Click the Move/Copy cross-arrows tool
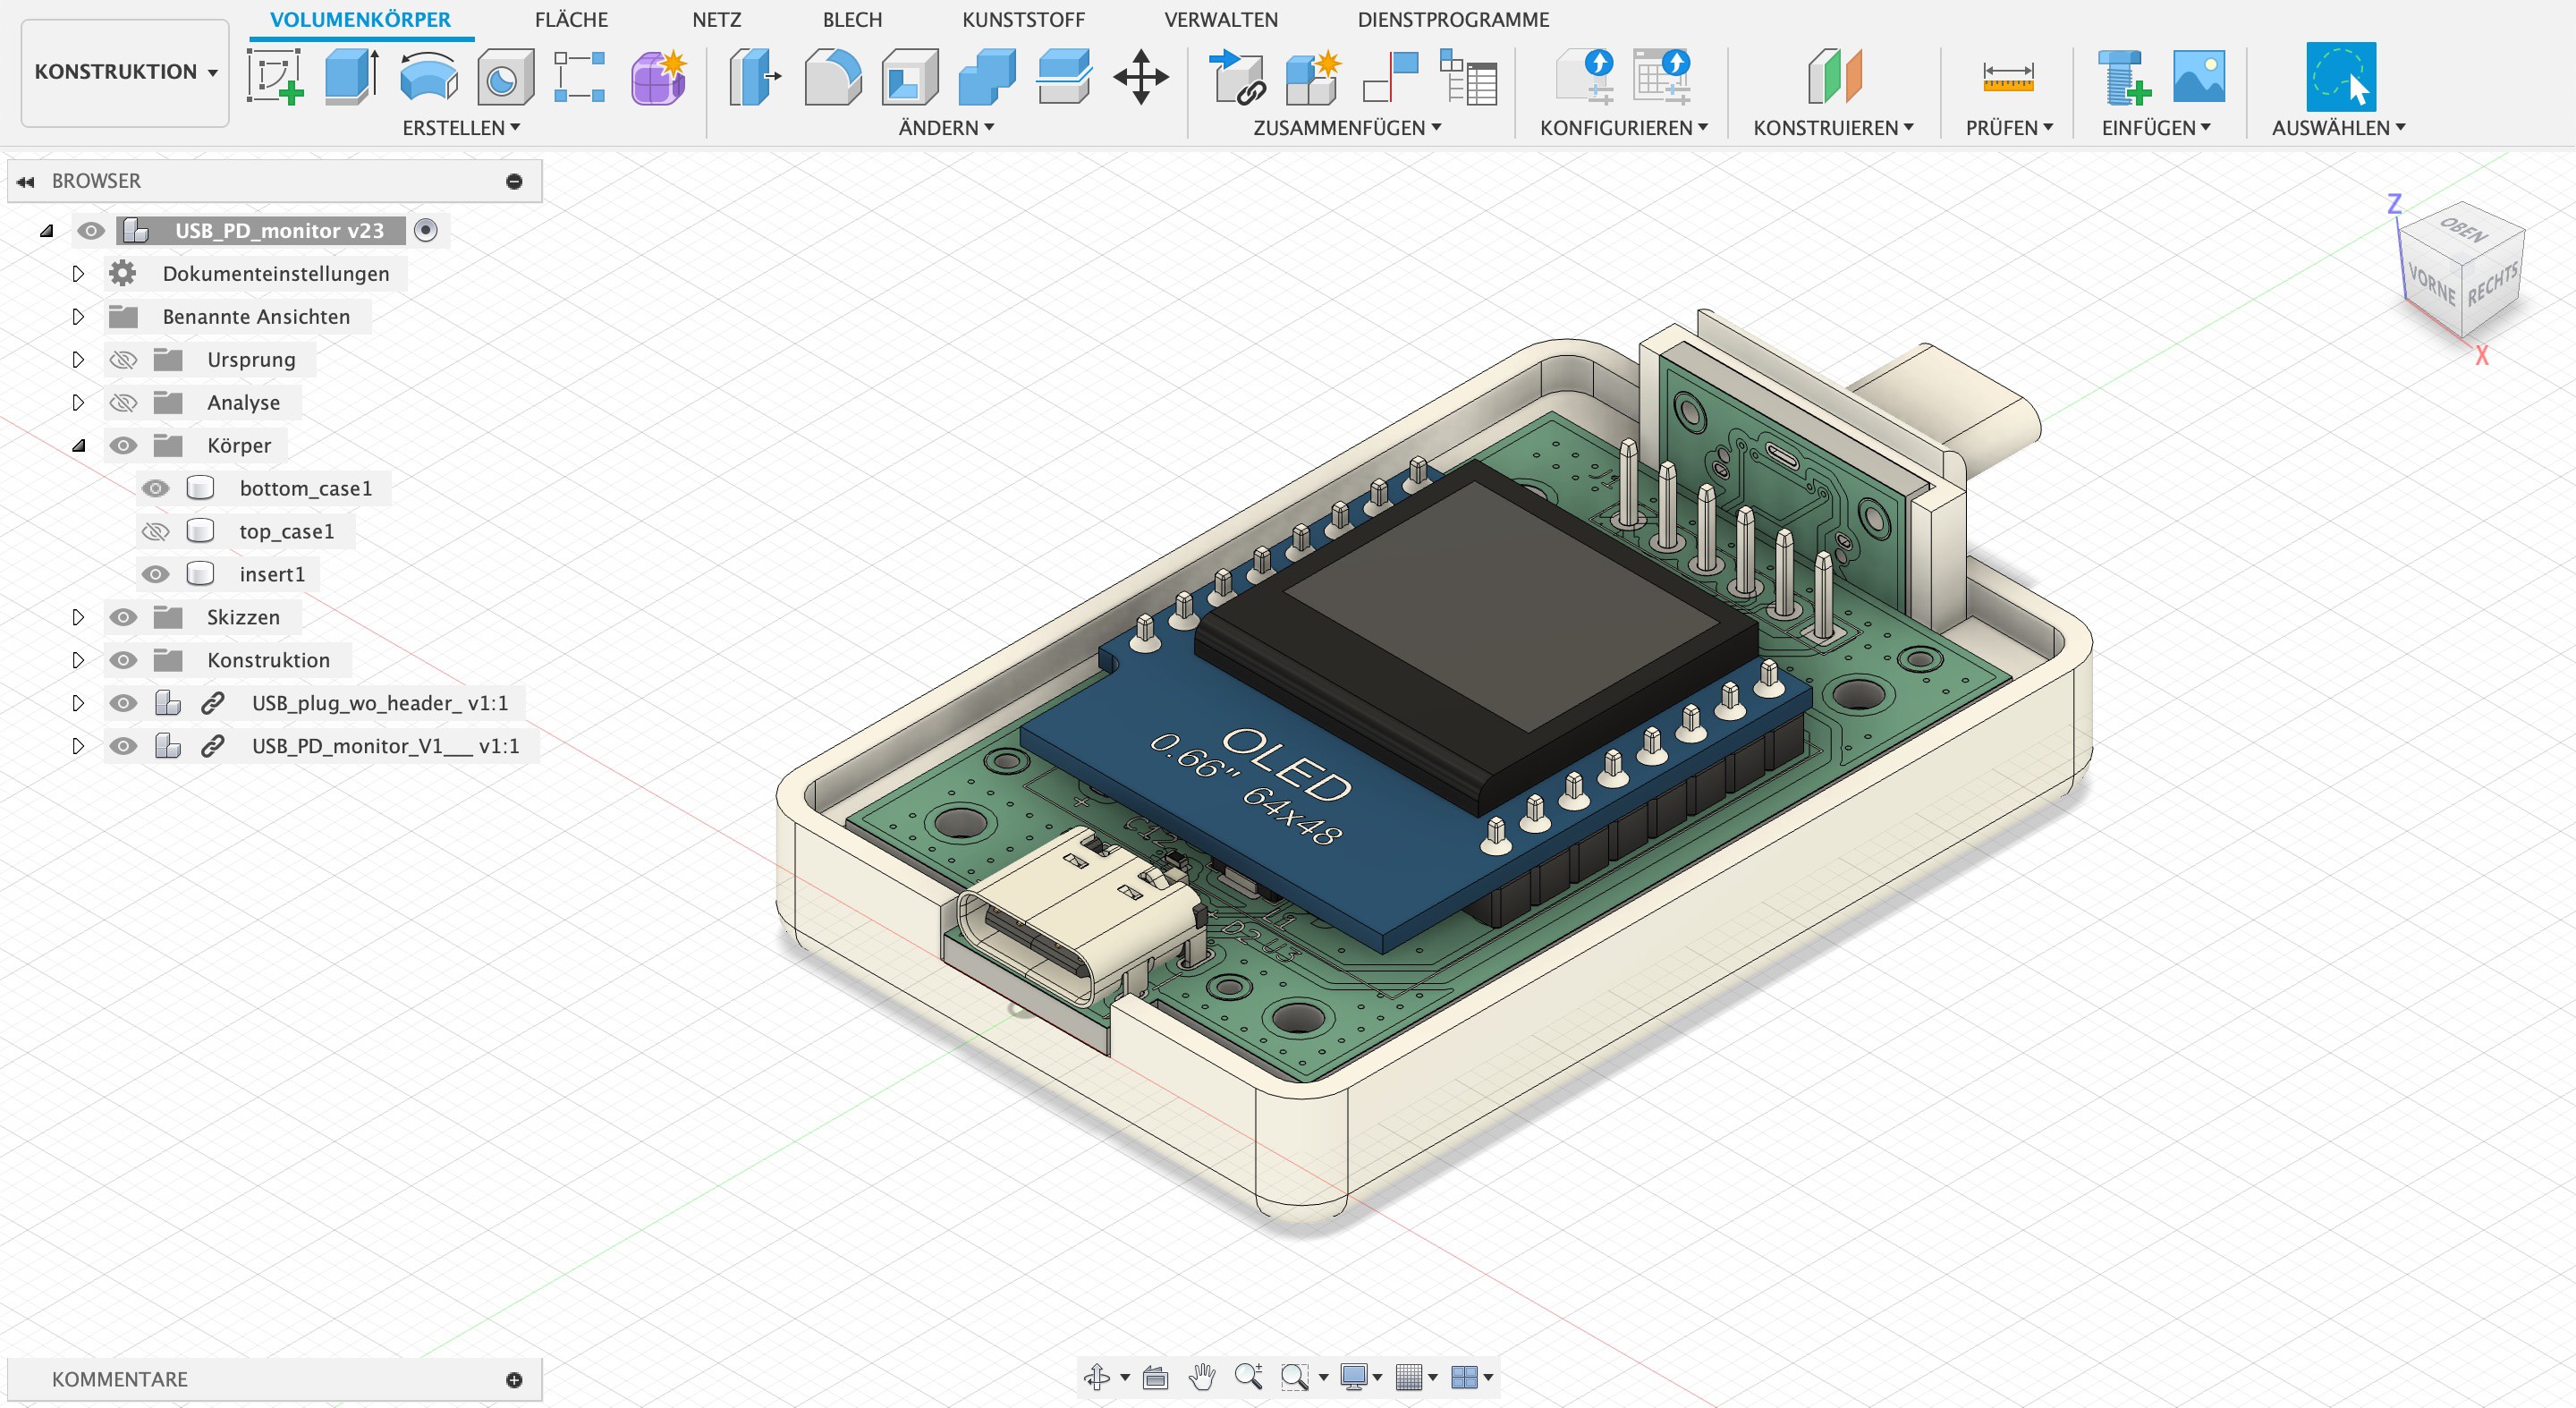2576x1408 pixels. 1140,77
